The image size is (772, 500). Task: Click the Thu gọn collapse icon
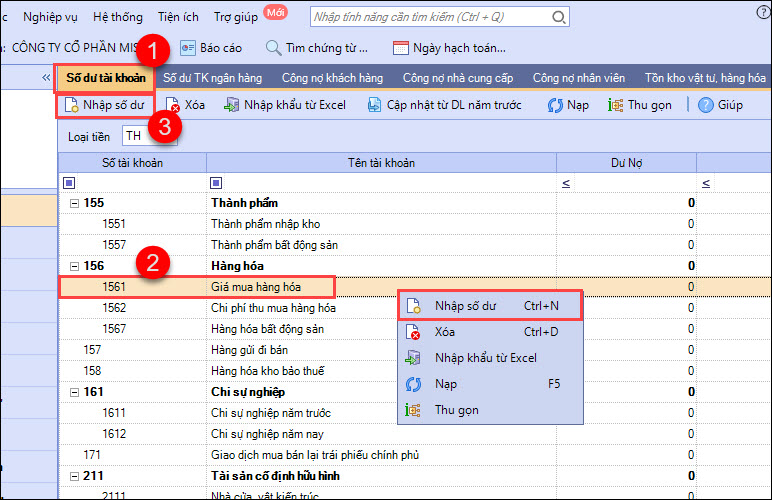pyautogui.click(x=616, y=105)
